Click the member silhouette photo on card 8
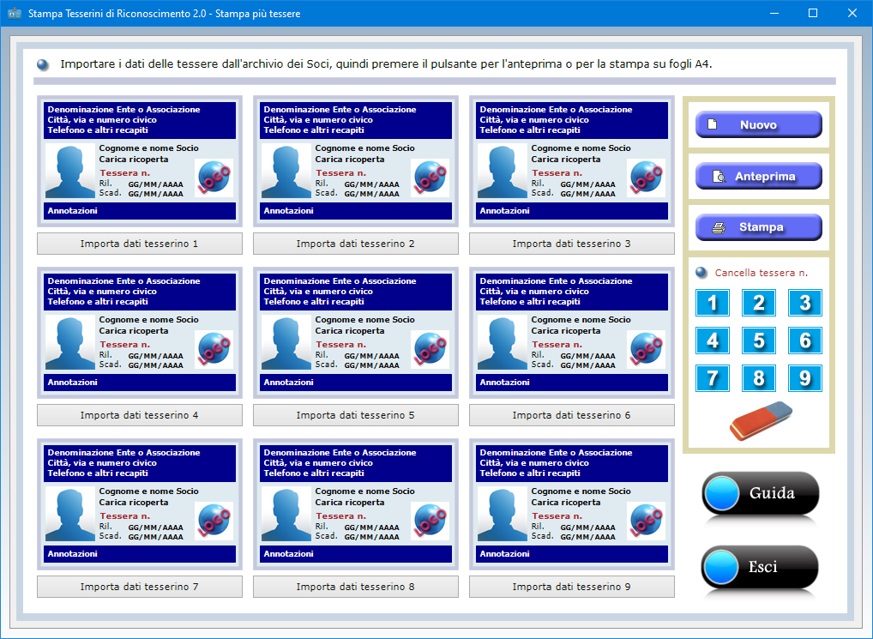The width and height of the screenshot is (873, 639). pos(286,514)
